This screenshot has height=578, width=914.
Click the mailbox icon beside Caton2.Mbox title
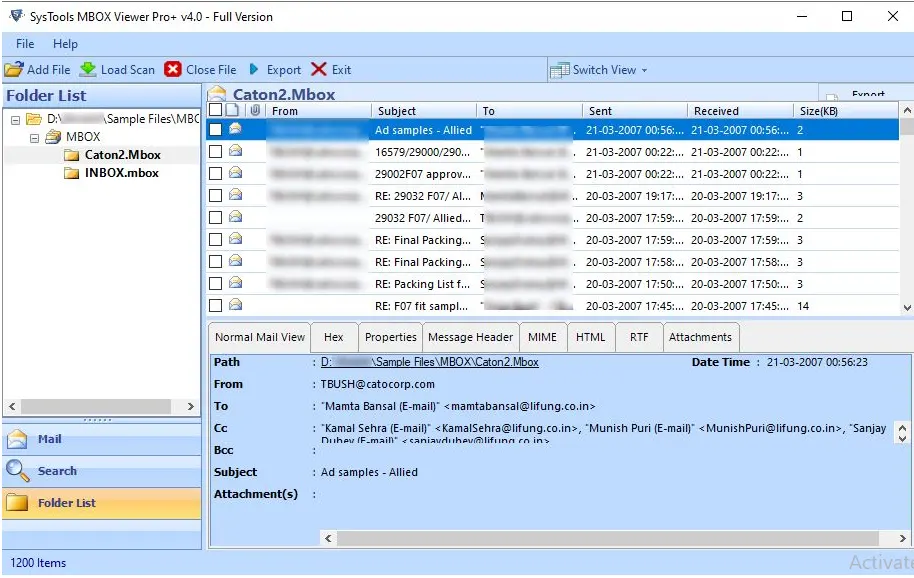[x=217, y=93]
